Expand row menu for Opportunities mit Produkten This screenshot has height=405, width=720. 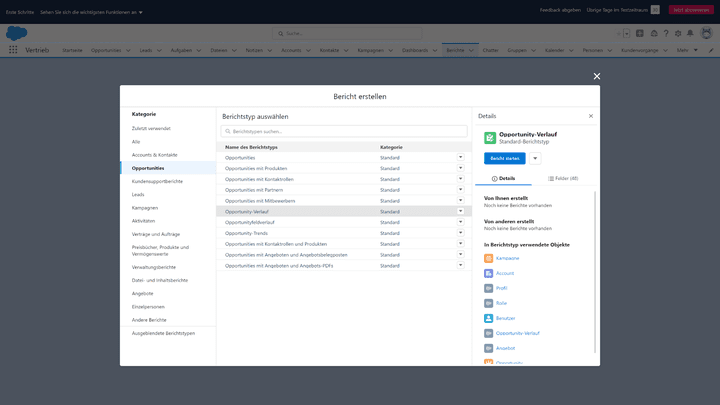[x=461, y=168]
